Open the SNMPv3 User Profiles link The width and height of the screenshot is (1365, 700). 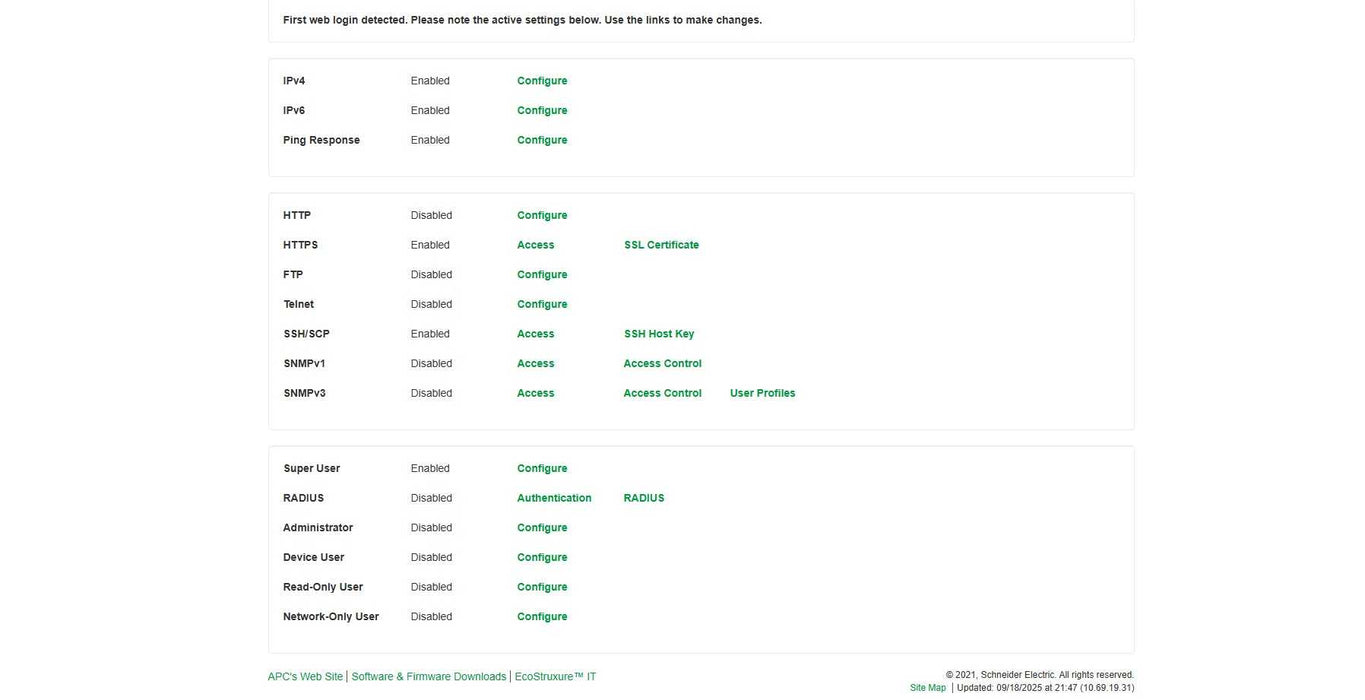[762, 393]
